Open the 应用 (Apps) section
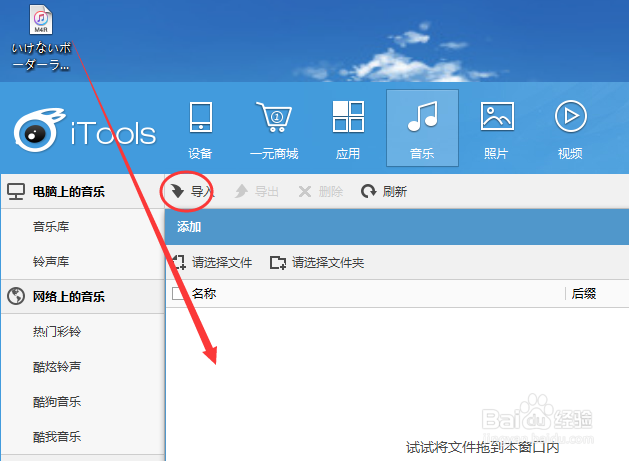629x461 pixels. tap(348, 130)
